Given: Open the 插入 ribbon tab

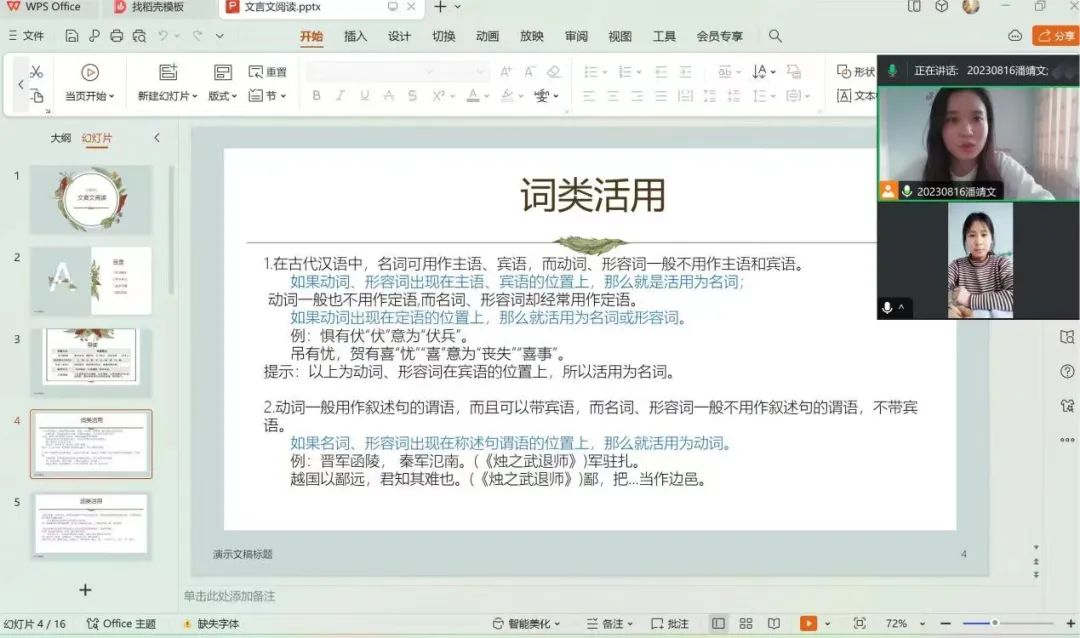Looking at the screenshot, I should coord(355,36).
